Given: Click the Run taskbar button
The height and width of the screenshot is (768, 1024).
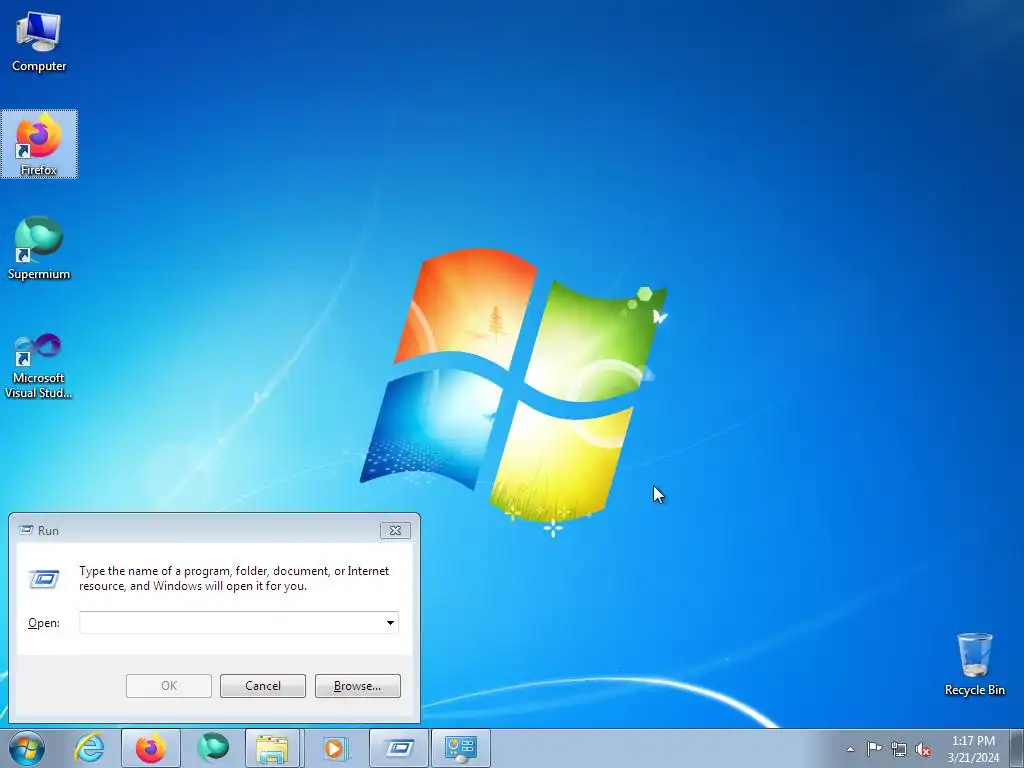Looking at the screenshot, I should point(399,748).
